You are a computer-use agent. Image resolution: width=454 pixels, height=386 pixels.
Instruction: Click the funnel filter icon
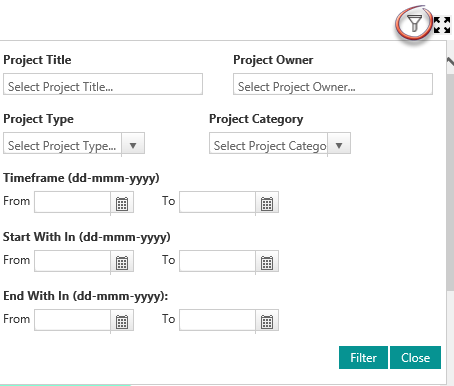point(414,23)
